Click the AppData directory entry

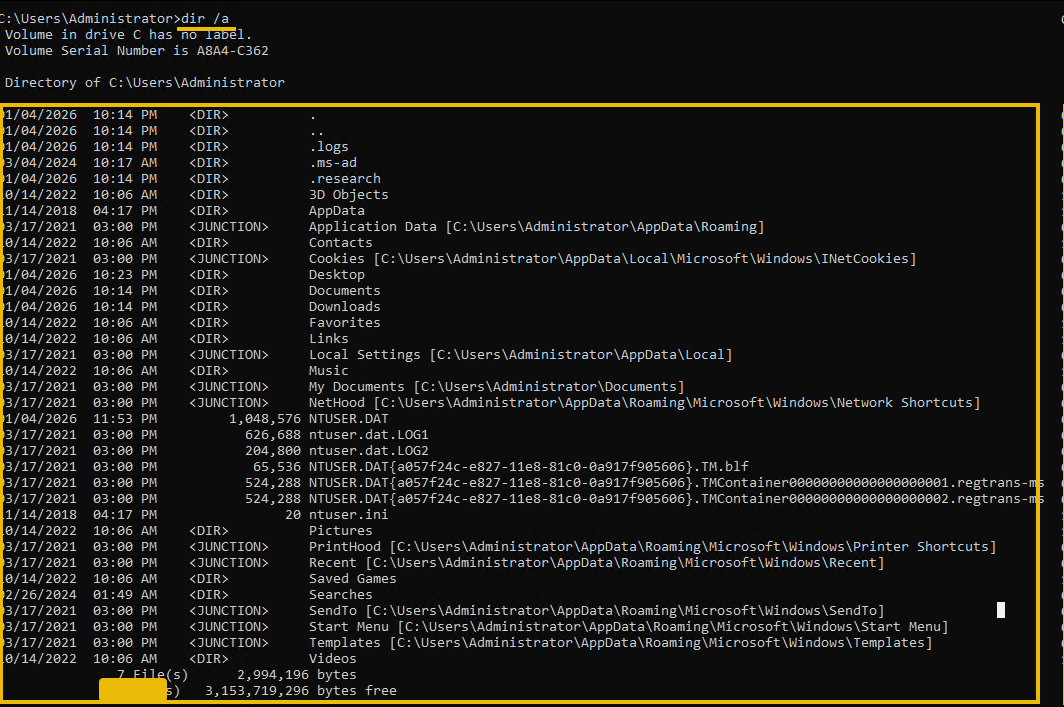pyautogui.click(x=338, y=210)
